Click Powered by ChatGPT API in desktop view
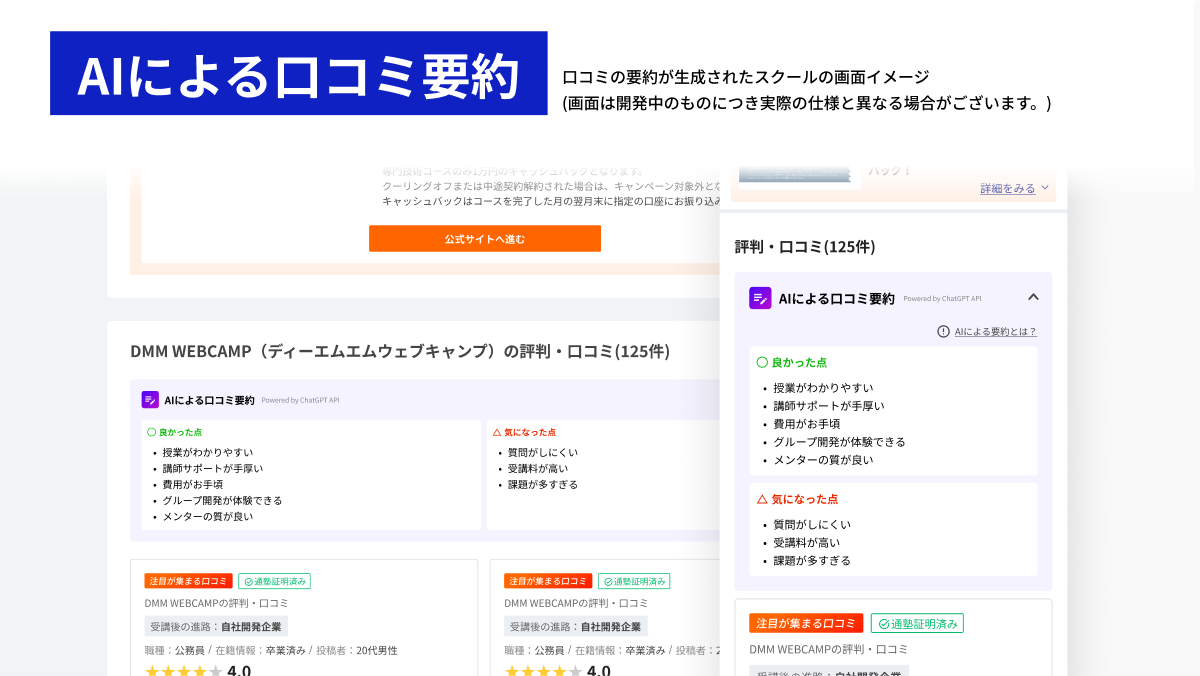 pyautogui.click(x=300, y=400)
